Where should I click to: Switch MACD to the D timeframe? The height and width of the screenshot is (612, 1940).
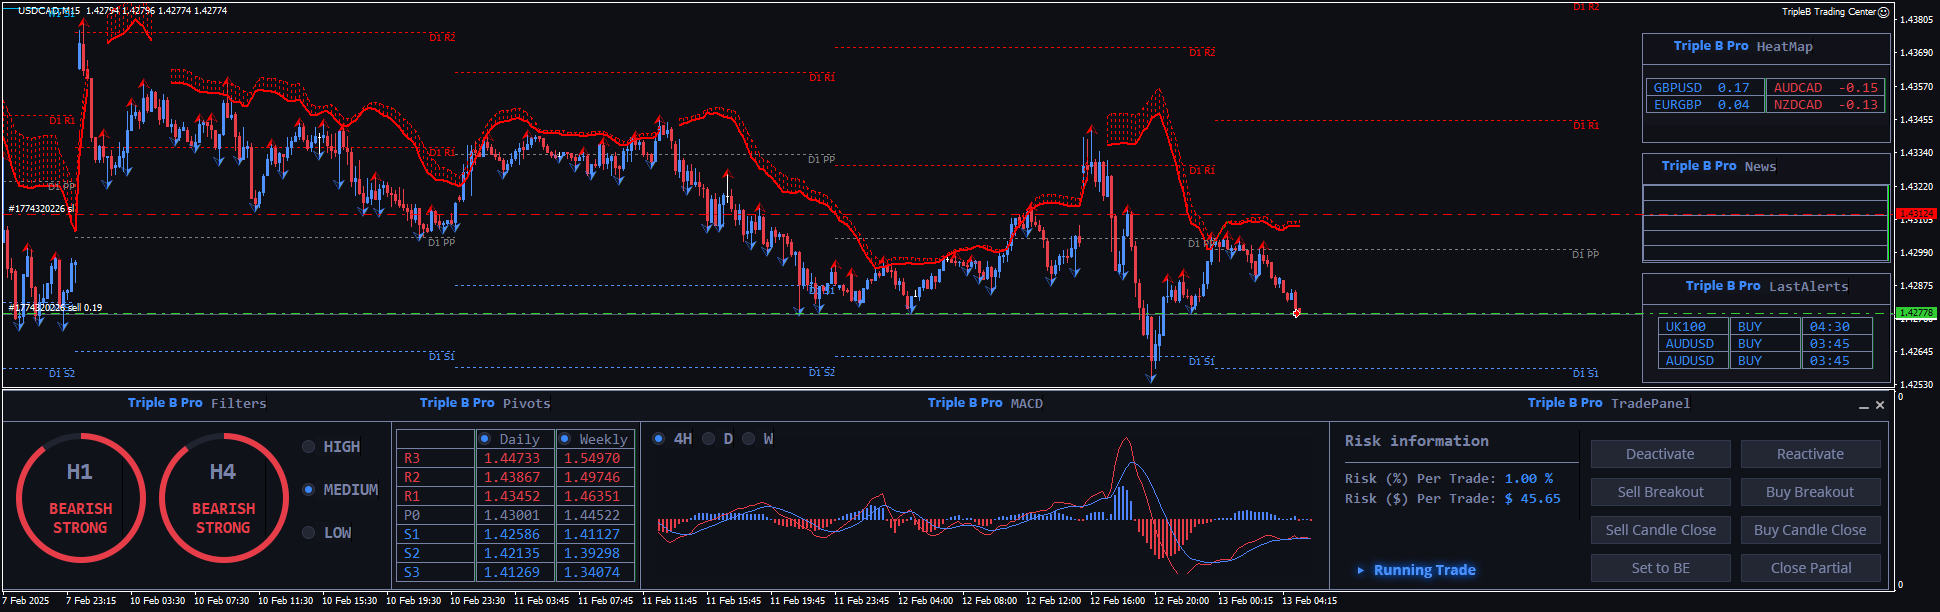pyautogui.click(x=709, y=439)
